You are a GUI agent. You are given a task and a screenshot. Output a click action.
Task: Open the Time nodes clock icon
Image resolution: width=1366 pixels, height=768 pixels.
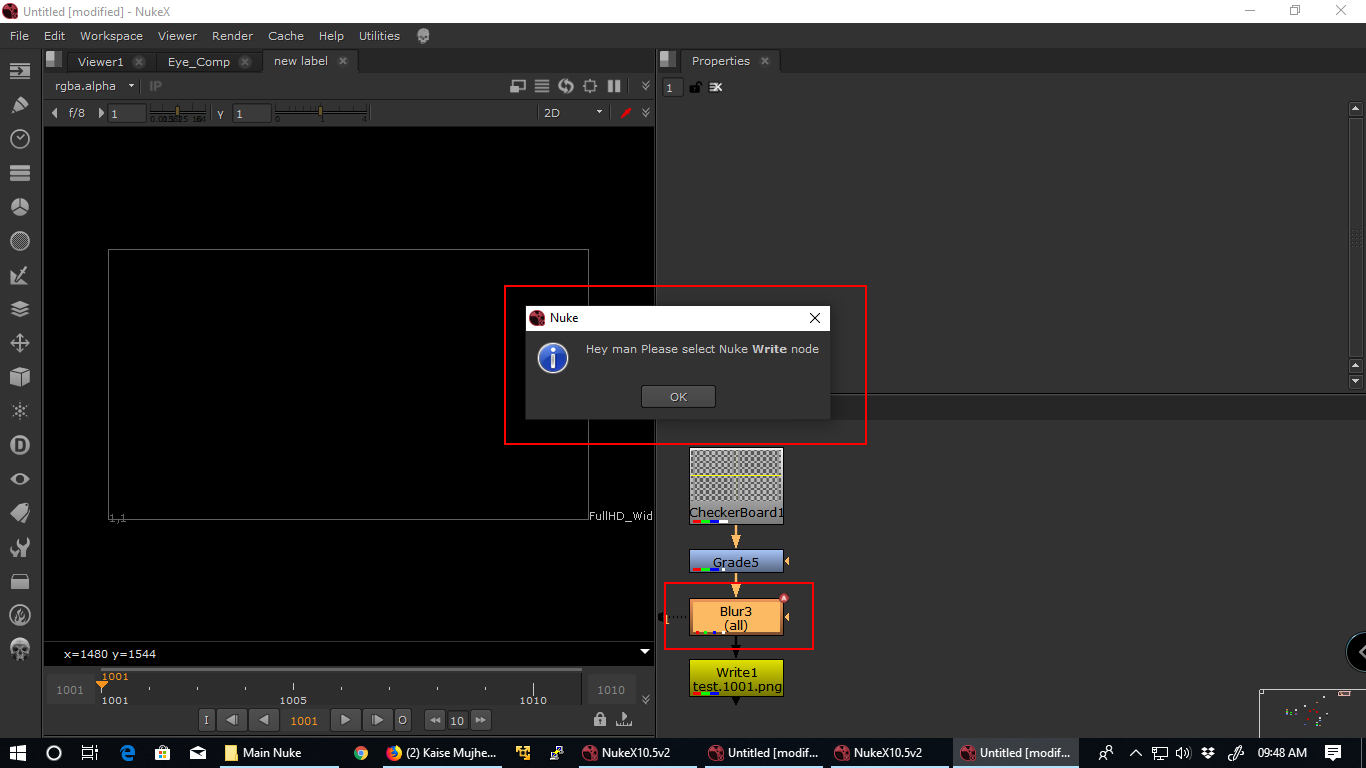tap(19, 139)
